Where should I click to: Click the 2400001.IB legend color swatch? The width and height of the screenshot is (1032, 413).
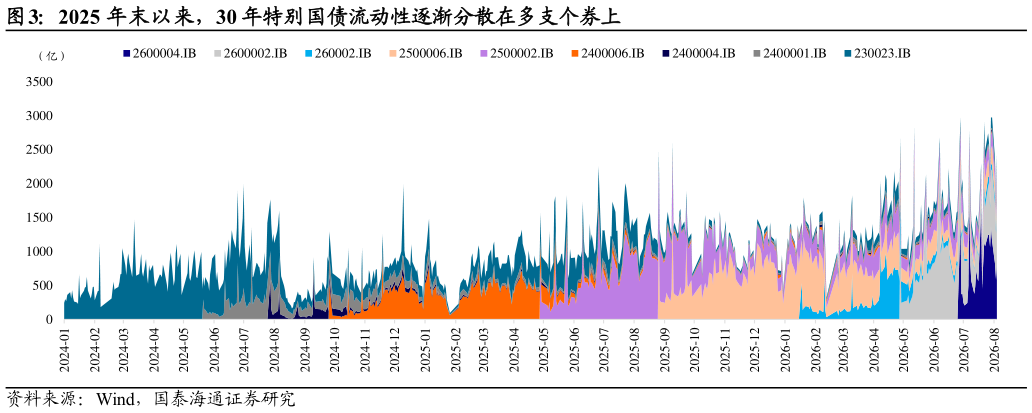pyautogui.click(x=756, y=54)
